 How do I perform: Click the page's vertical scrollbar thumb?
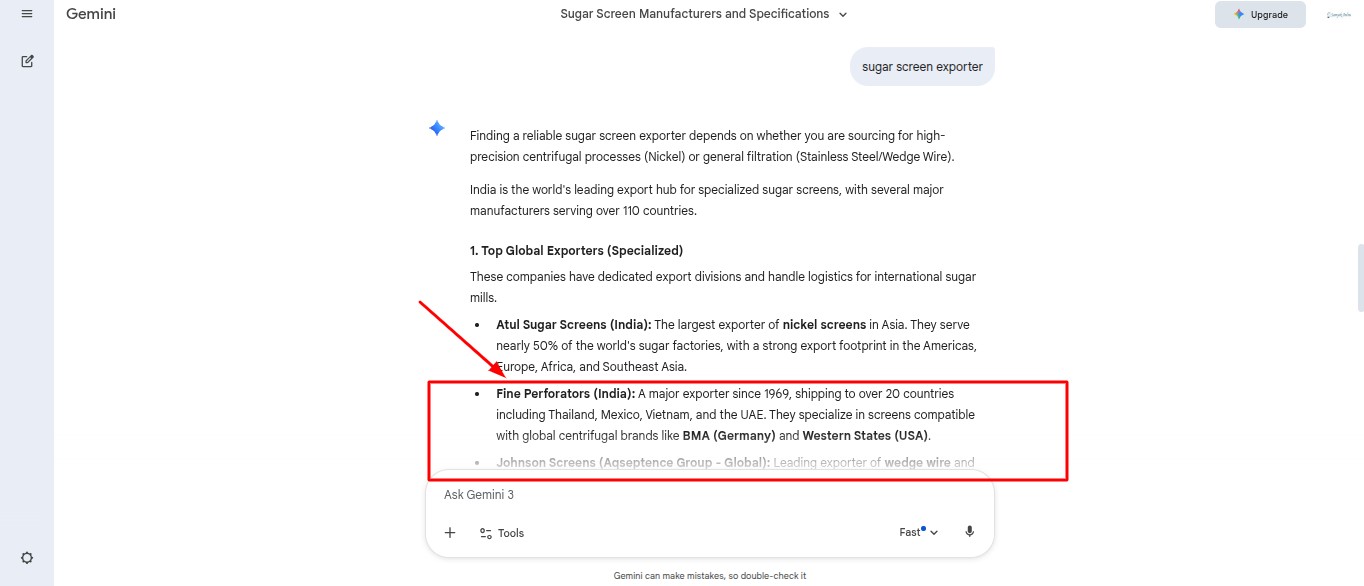coord(1359,277)
